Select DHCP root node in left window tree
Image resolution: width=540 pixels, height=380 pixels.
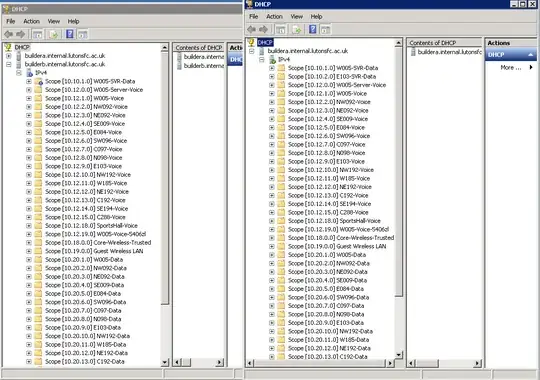point(22,47)
